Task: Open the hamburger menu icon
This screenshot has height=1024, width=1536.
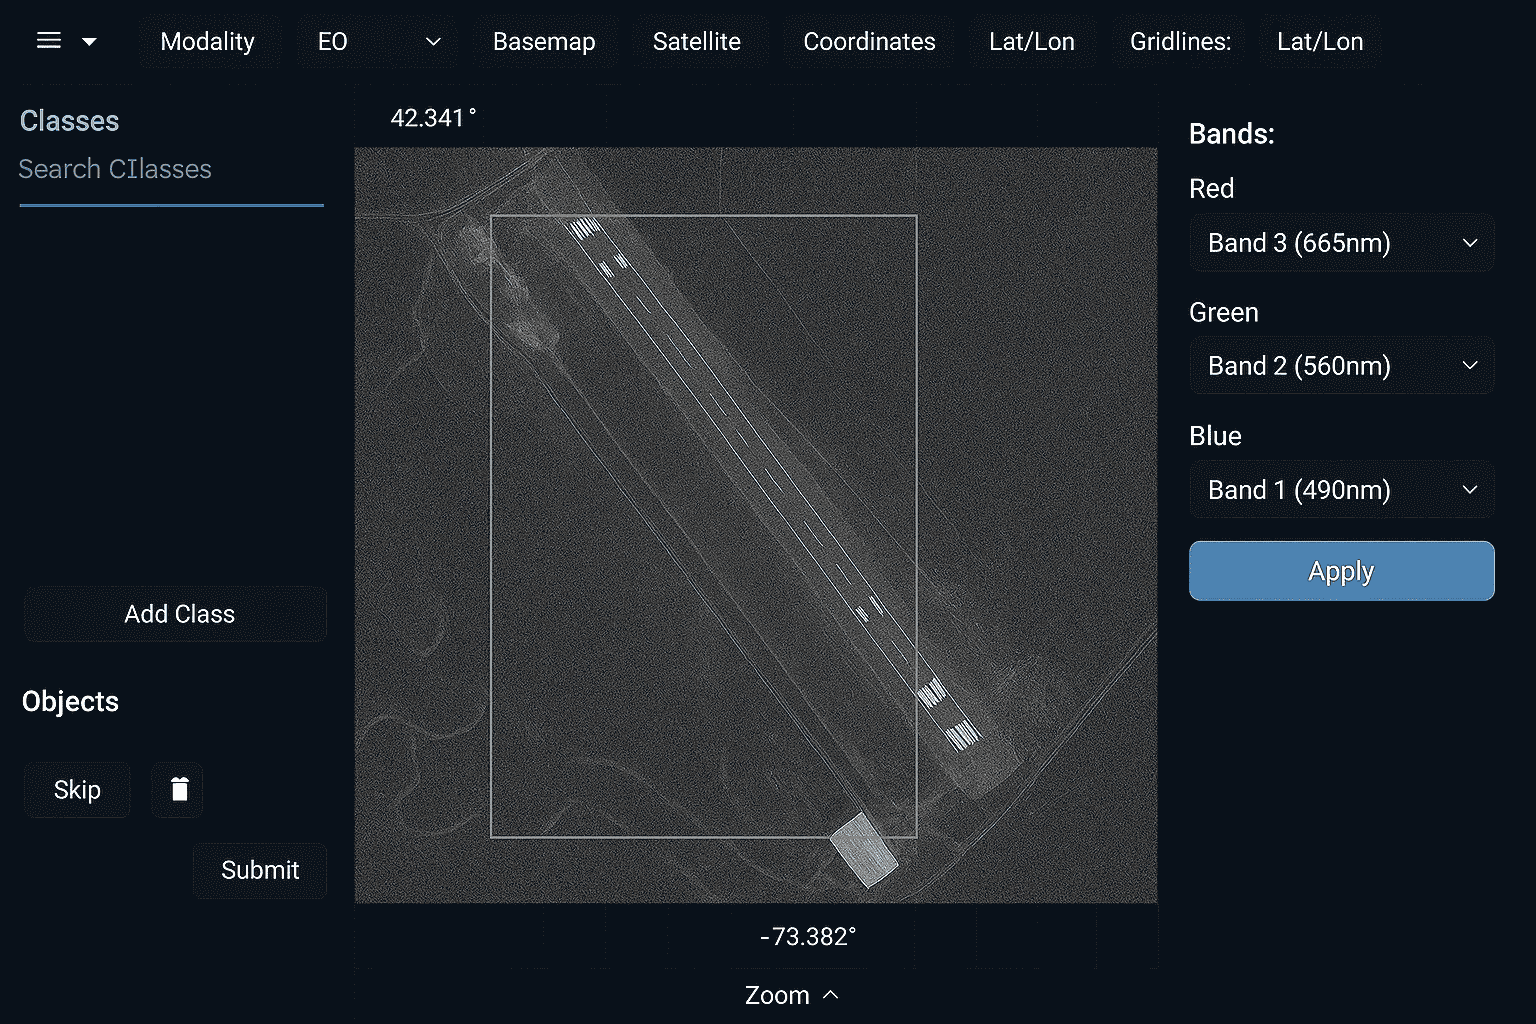Action: (x=49, y=41)
